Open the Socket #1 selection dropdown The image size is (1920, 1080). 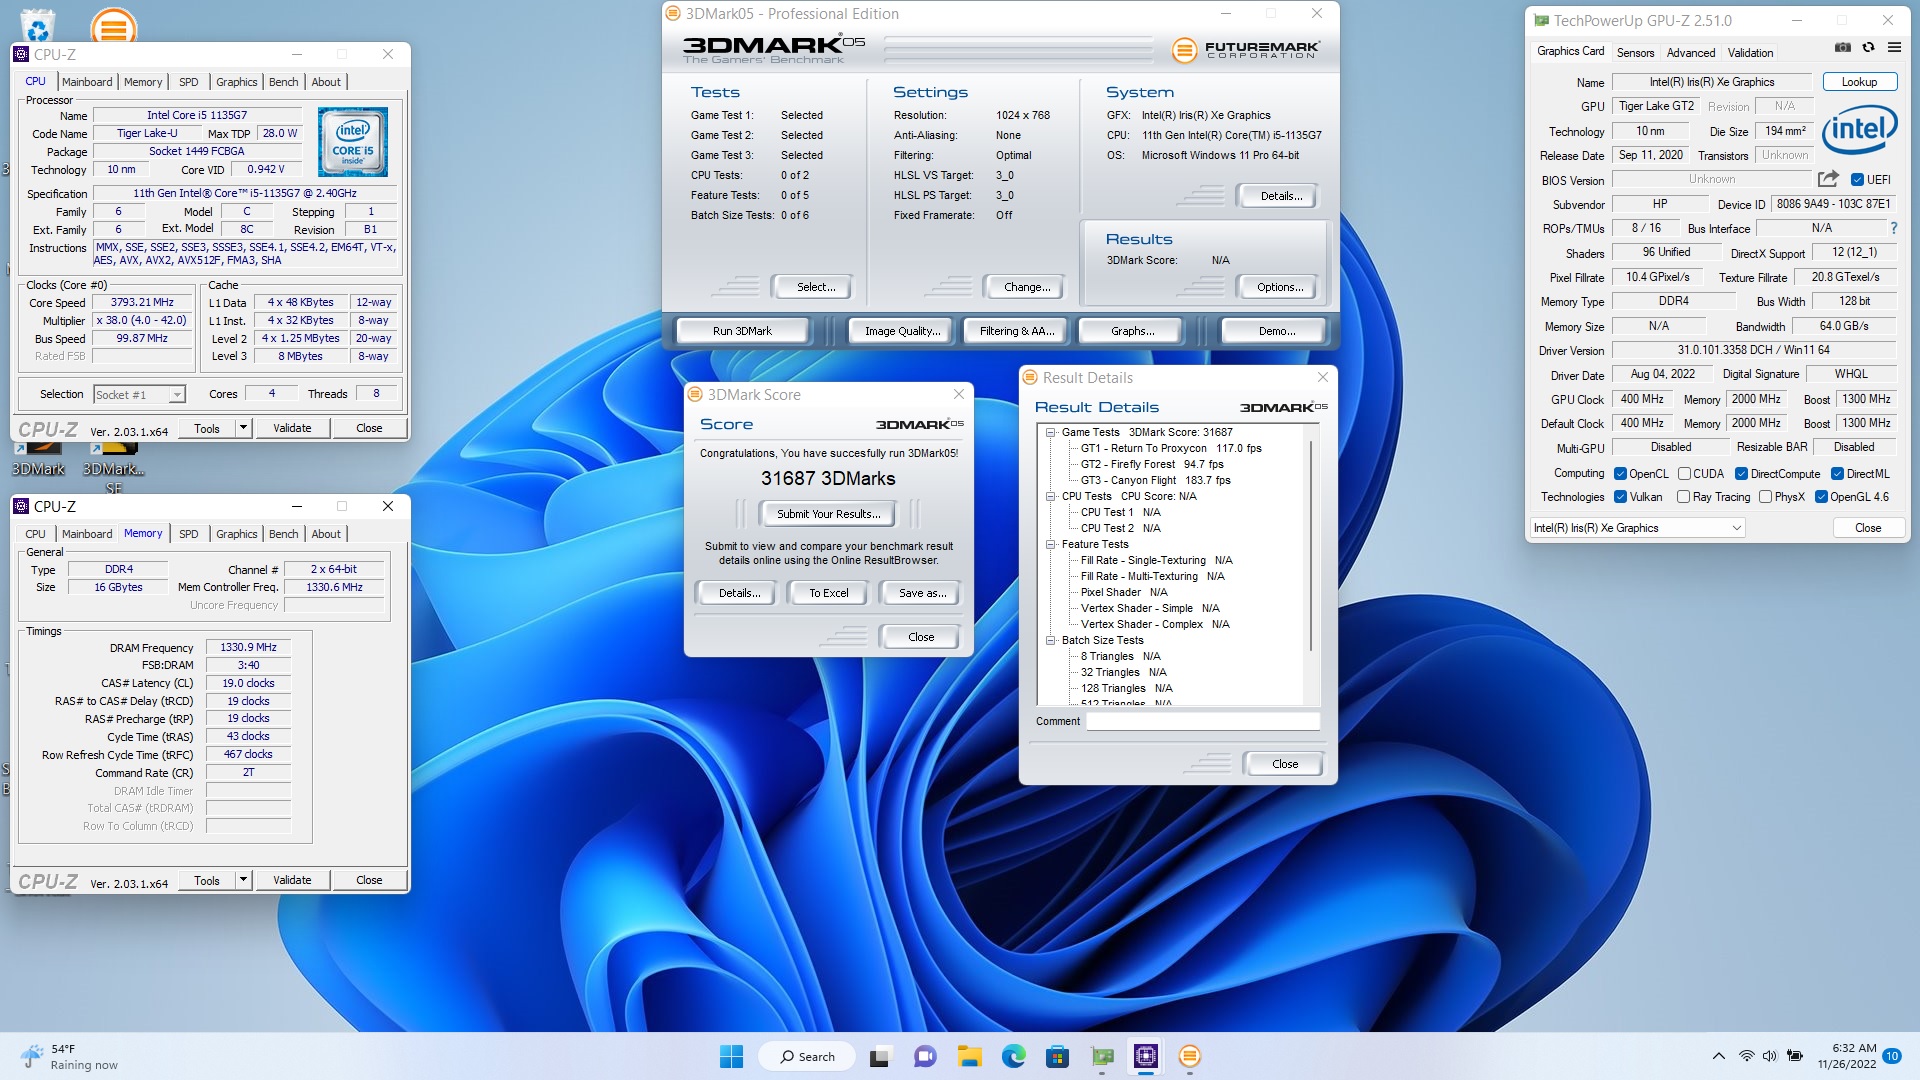[x=139, y=395]
